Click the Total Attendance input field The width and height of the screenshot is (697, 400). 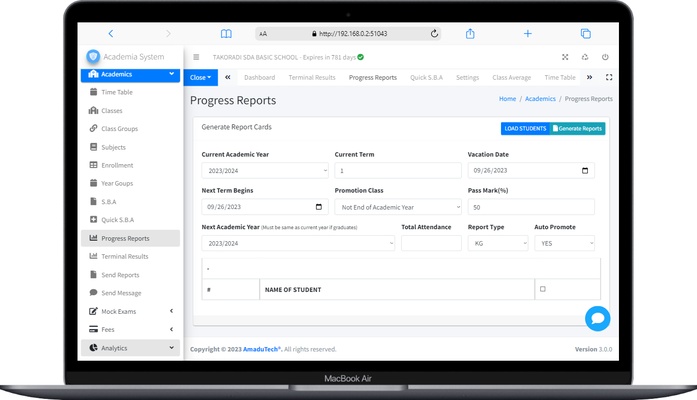click(430, 243)
